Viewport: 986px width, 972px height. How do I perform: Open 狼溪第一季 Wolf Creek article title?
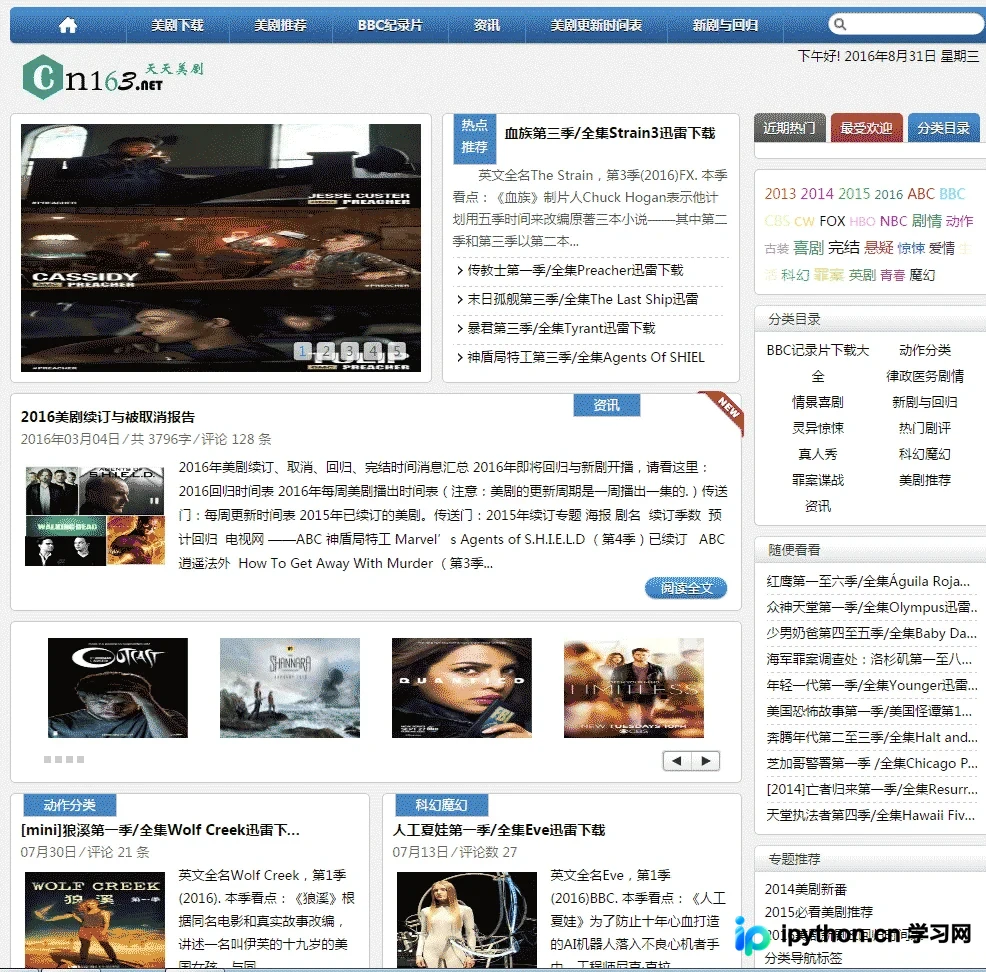[160, 830]
